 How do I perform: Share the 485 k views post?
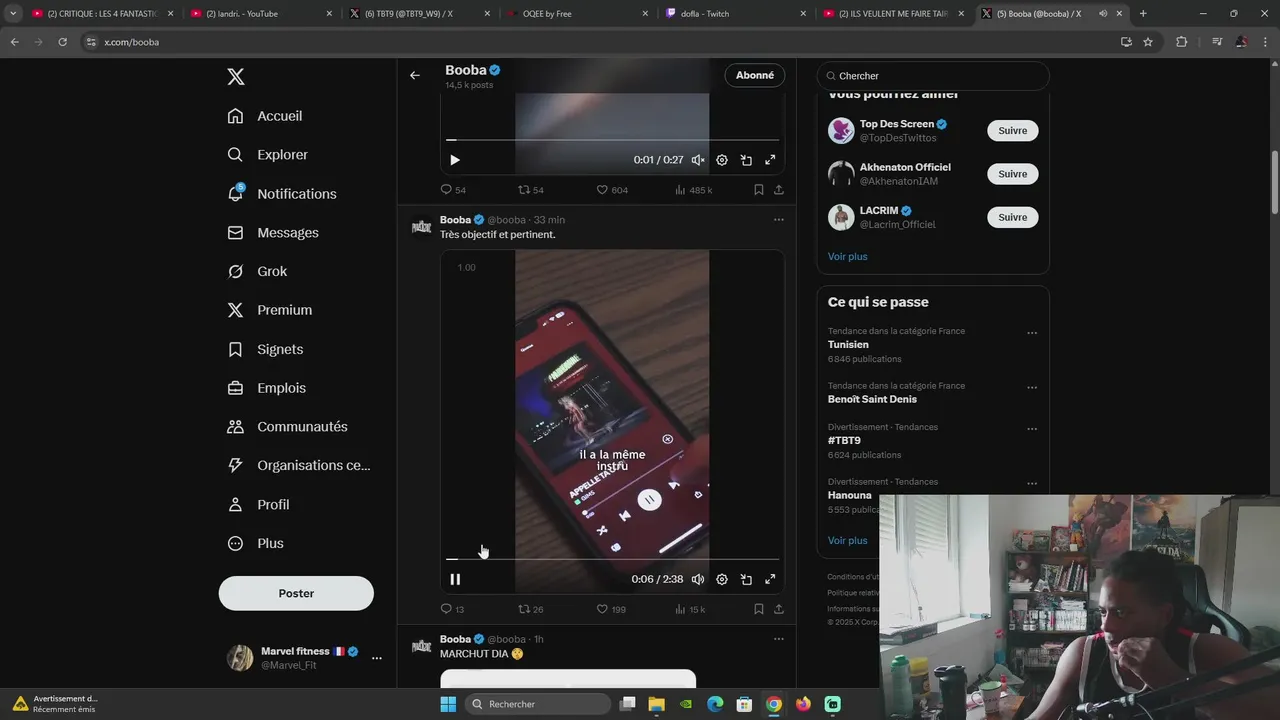pos(779,190)
